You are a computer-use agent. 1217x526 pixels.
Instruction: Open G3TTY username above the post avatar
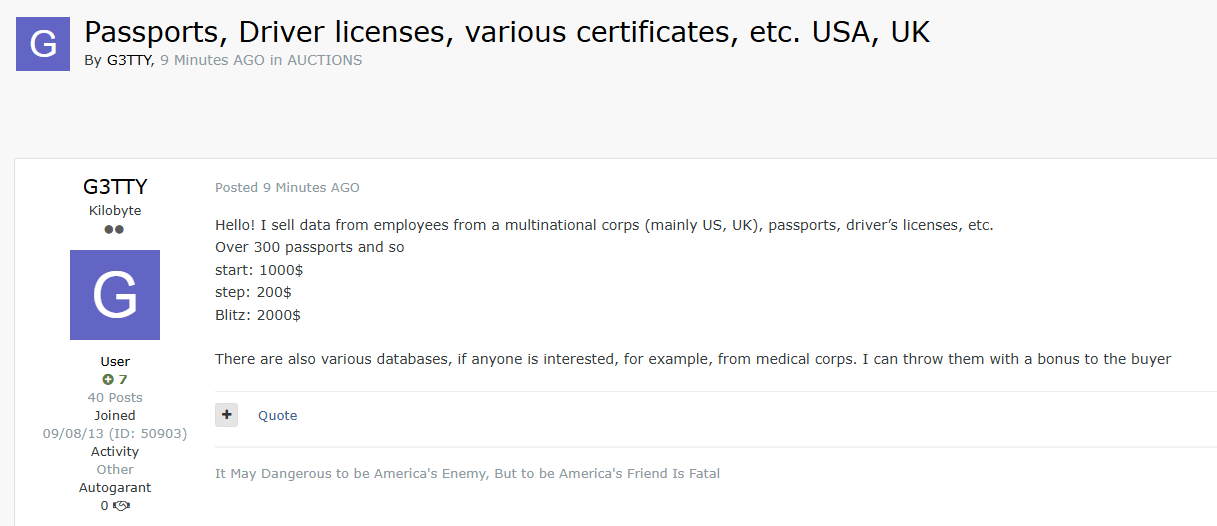pyautogui.click(x=115, y=187)
